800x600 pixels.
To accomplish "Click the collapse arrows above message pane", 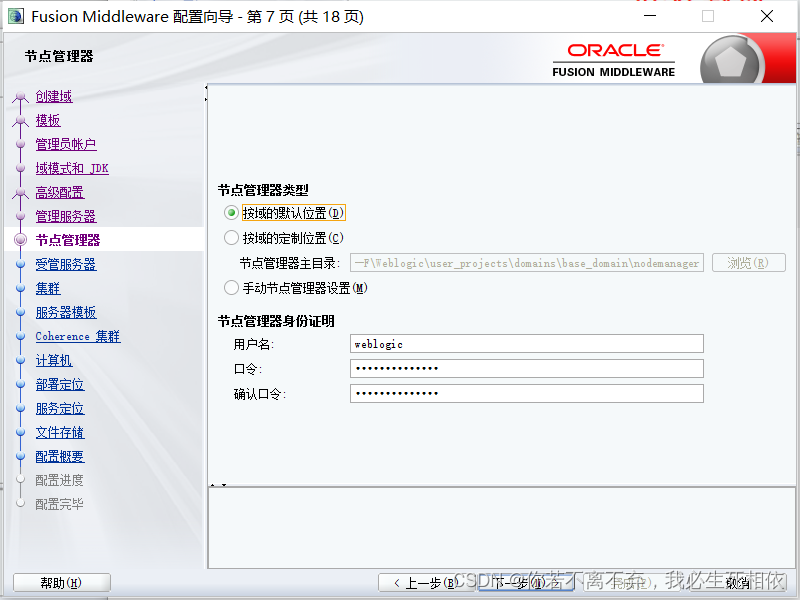I will [218, 485].
